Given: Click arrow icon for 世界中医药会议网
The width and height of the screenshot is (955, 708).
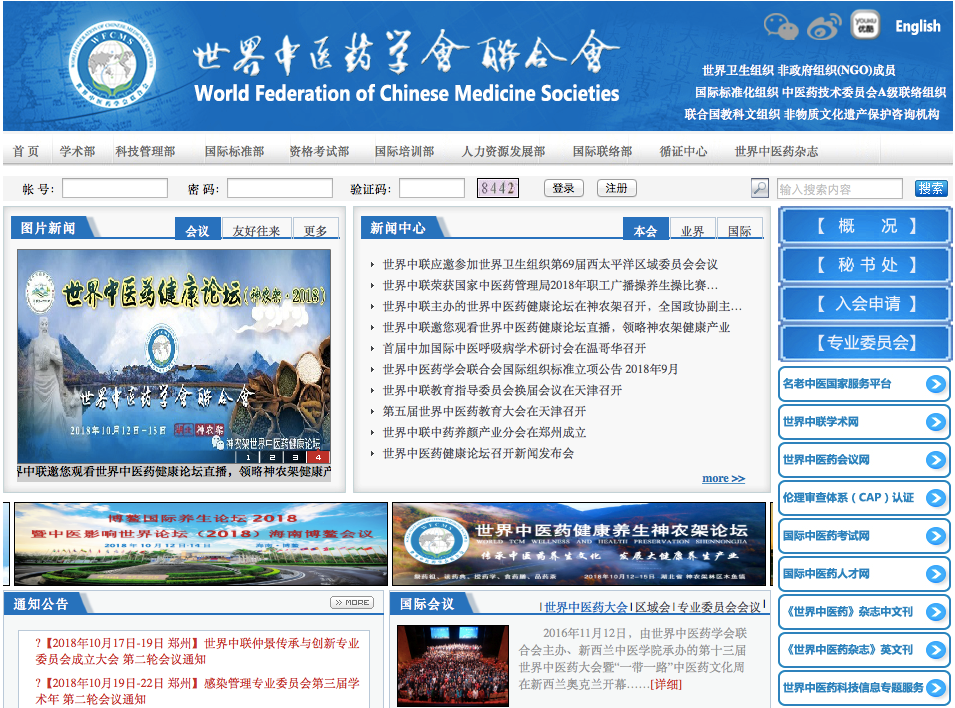Looking at the screenshot, I should click(x=936, y=460).
